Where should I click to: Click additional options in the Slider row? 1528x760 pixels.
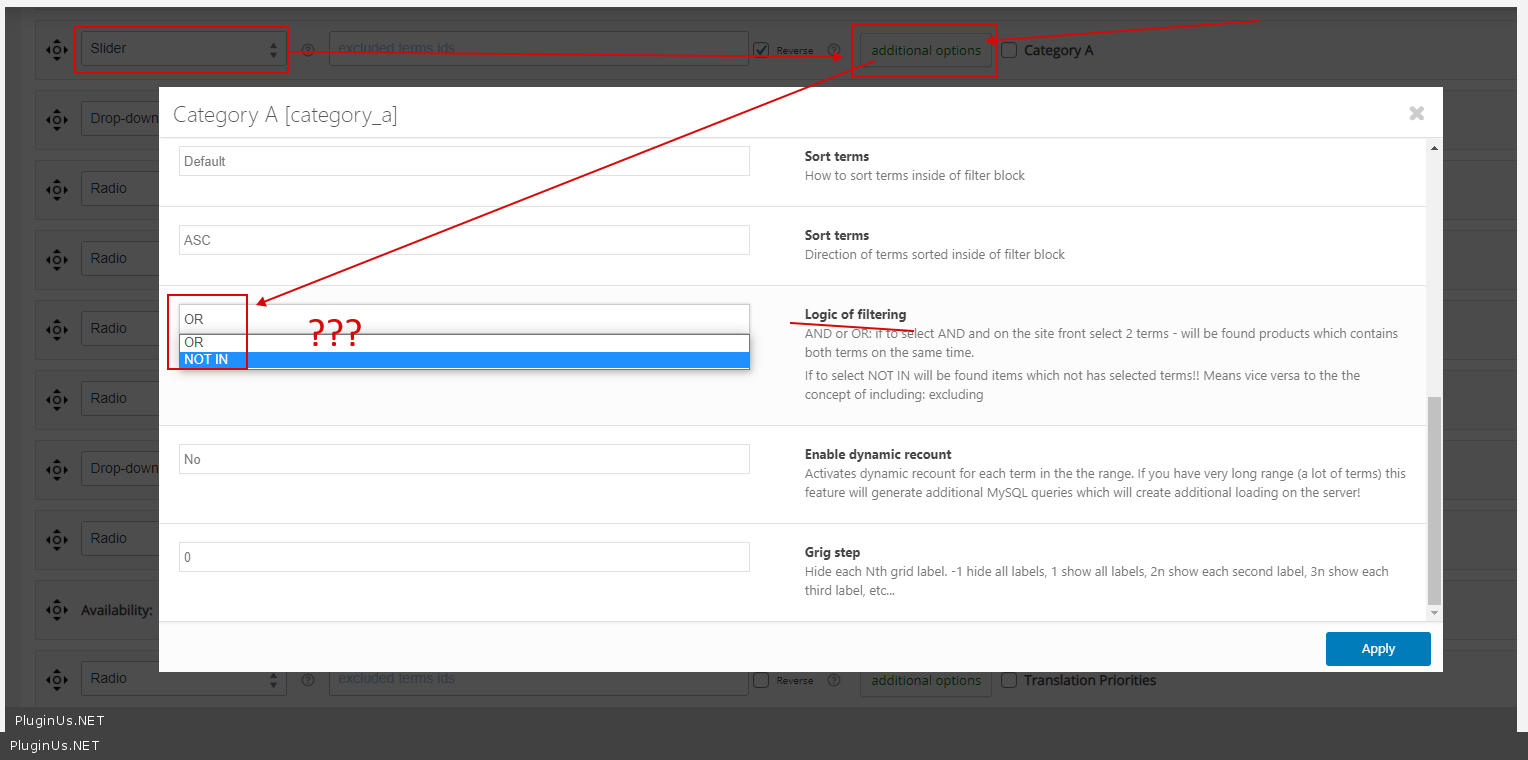pyautogui.click(x=926, y=50)
